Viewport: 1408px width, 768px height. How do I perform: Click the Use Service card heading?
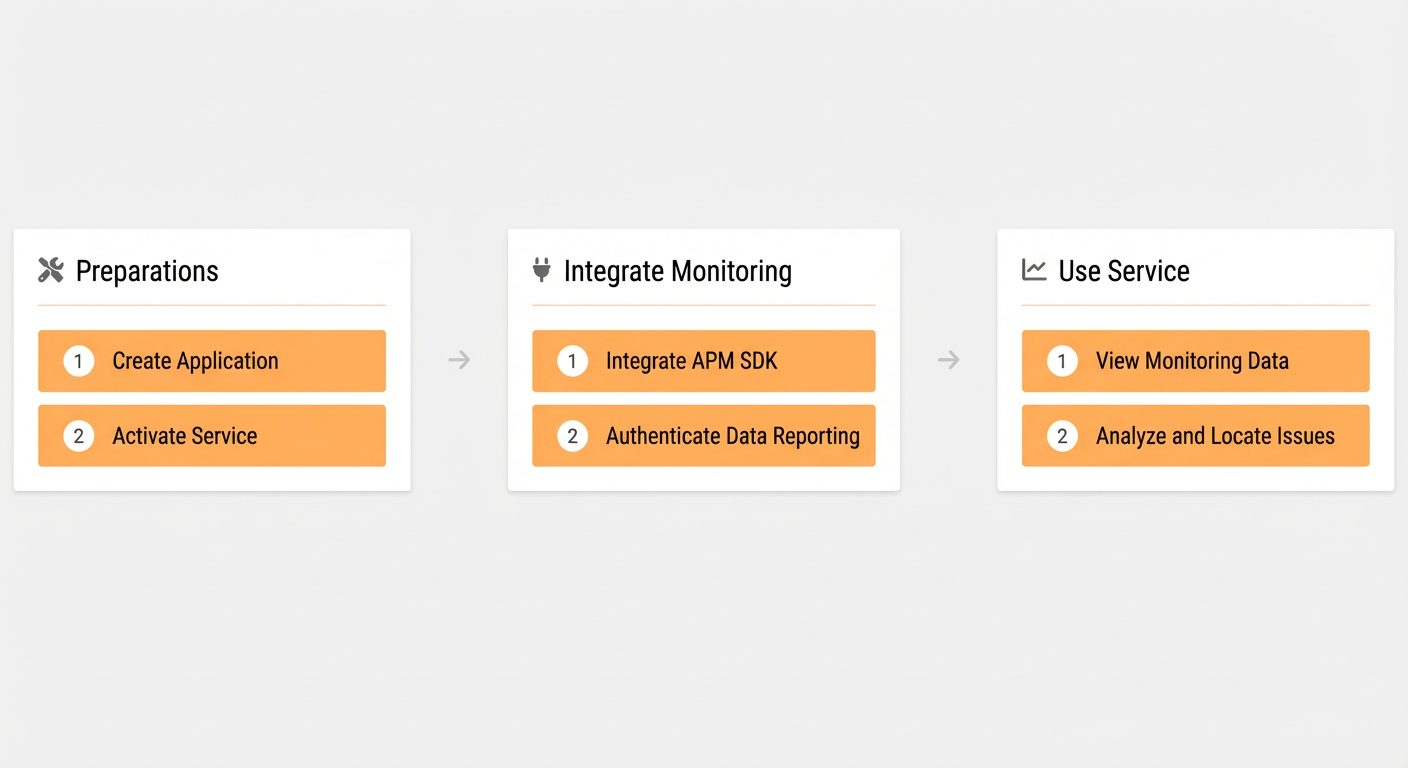click(x=1124, y=271)
